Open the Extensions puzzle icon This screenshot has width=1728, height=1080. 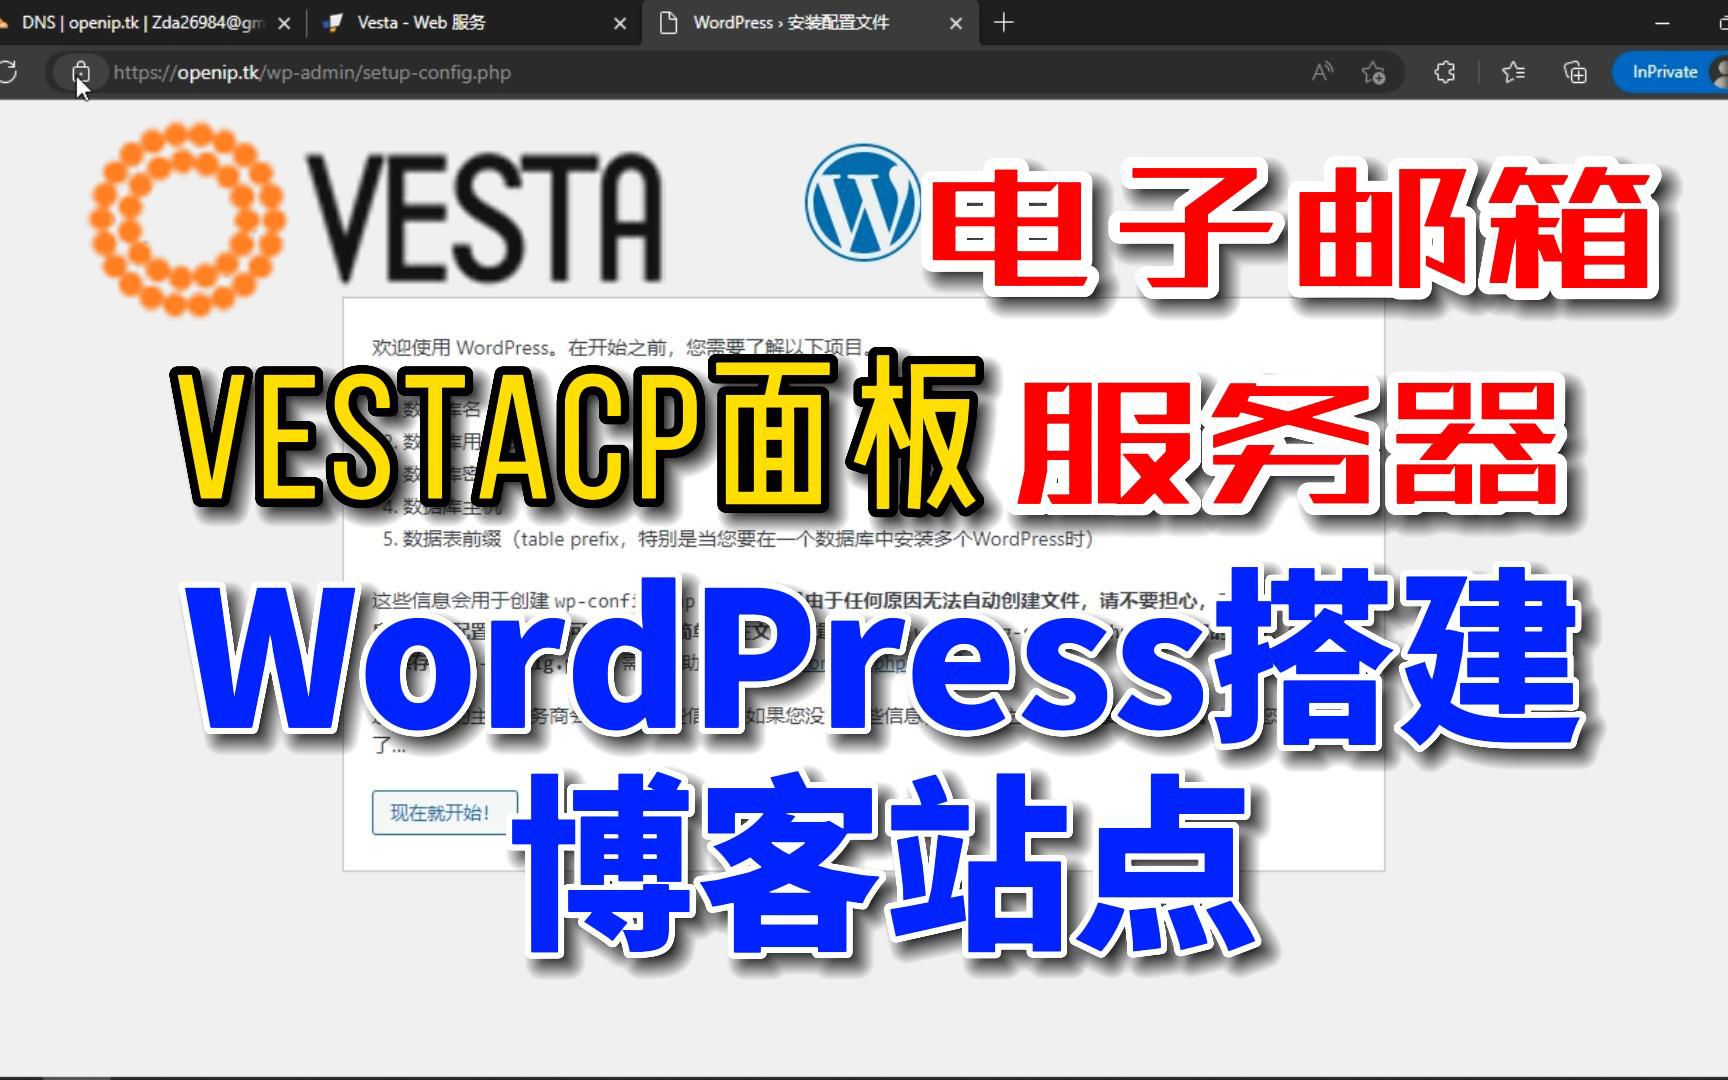tap(1445, 72)
